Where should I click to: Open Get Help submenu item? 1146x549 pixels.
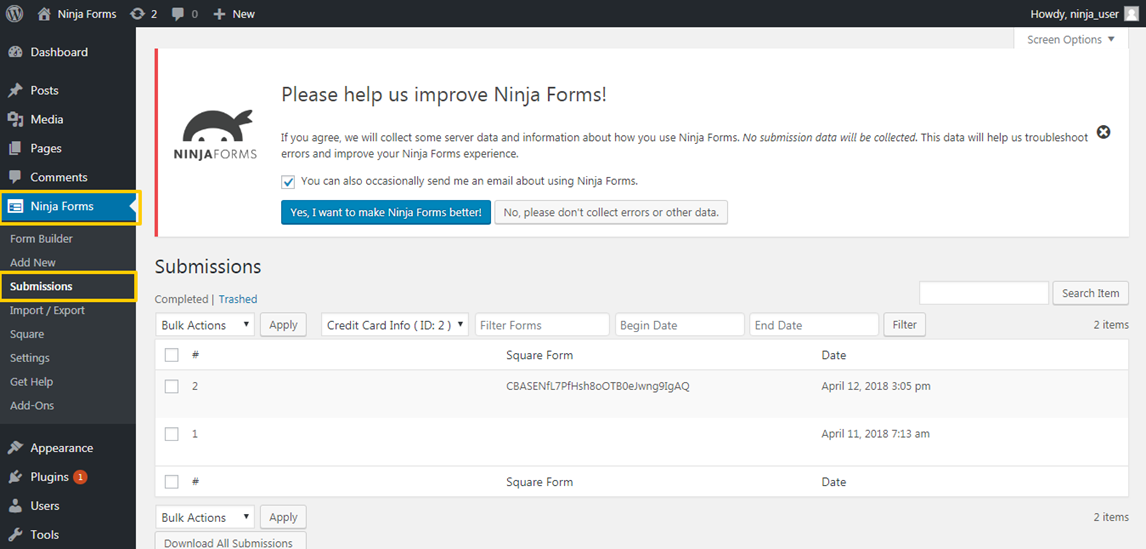(31, 382)
